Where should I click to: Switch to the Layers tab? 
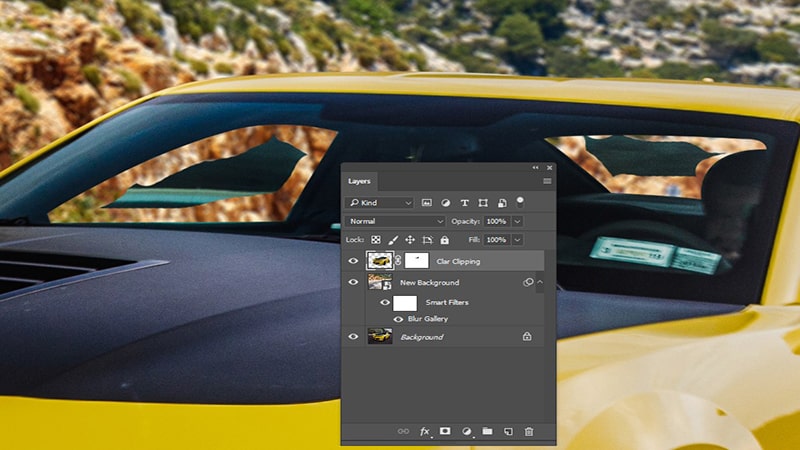pos(360,181)
